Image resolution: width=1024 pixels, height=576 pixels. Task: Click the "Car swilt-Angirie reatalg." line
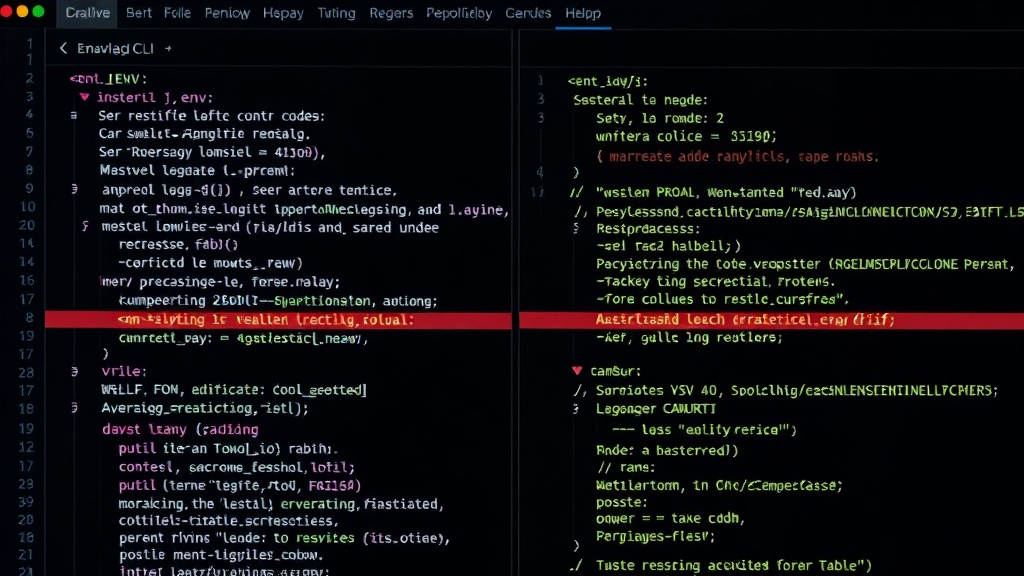click(x=204, y=134)
